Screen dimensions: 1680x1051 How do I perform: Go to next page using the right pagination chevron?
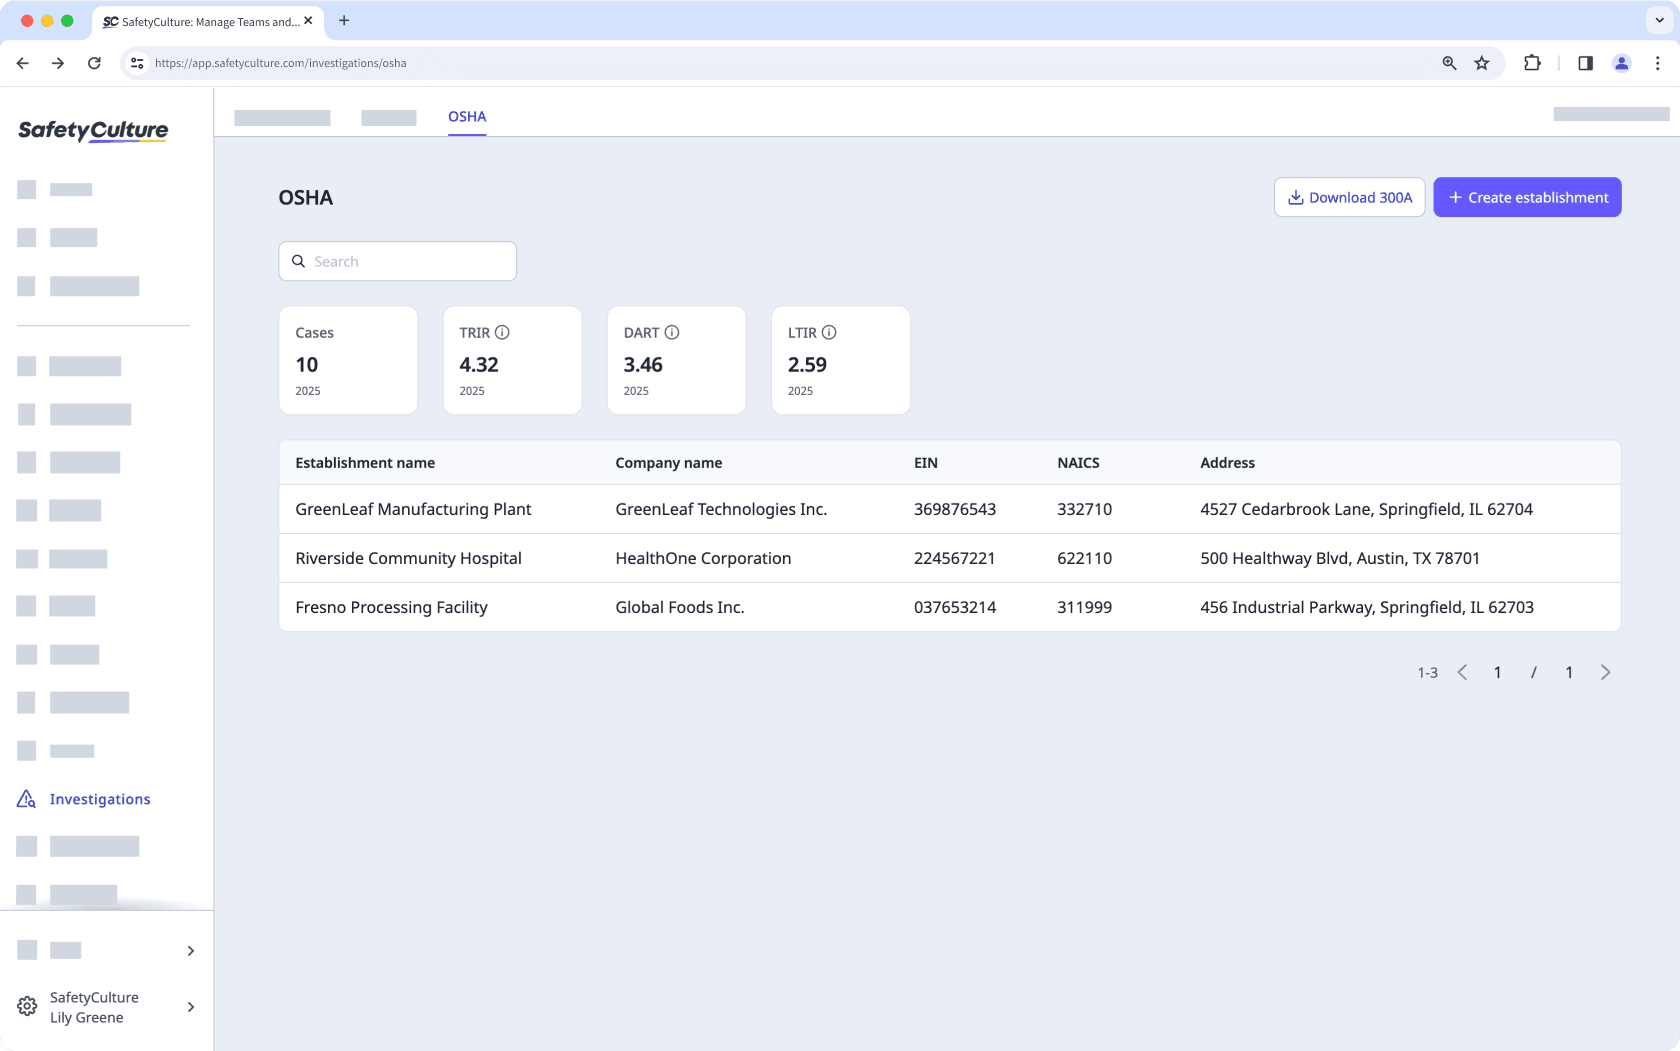pyautogui.click(x=1605, y=672)
